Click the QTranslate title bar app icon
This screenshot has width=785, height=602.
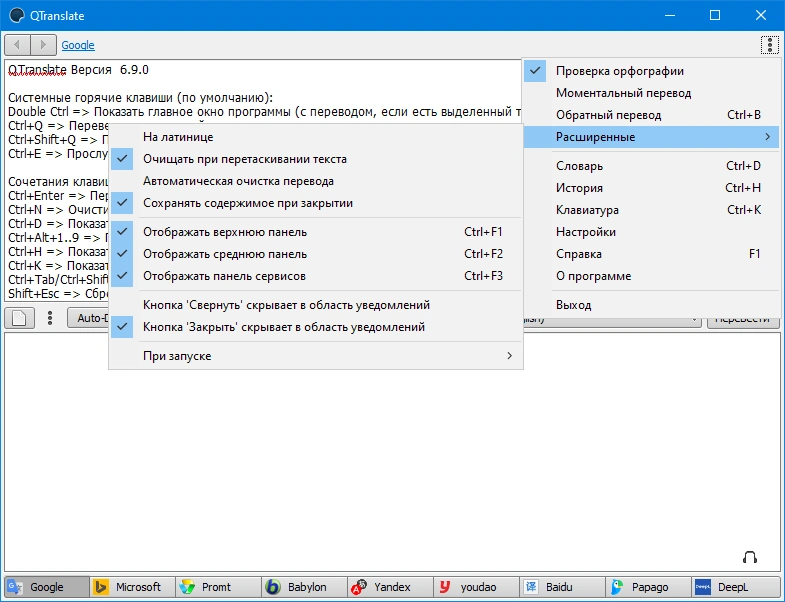point(17,16)
